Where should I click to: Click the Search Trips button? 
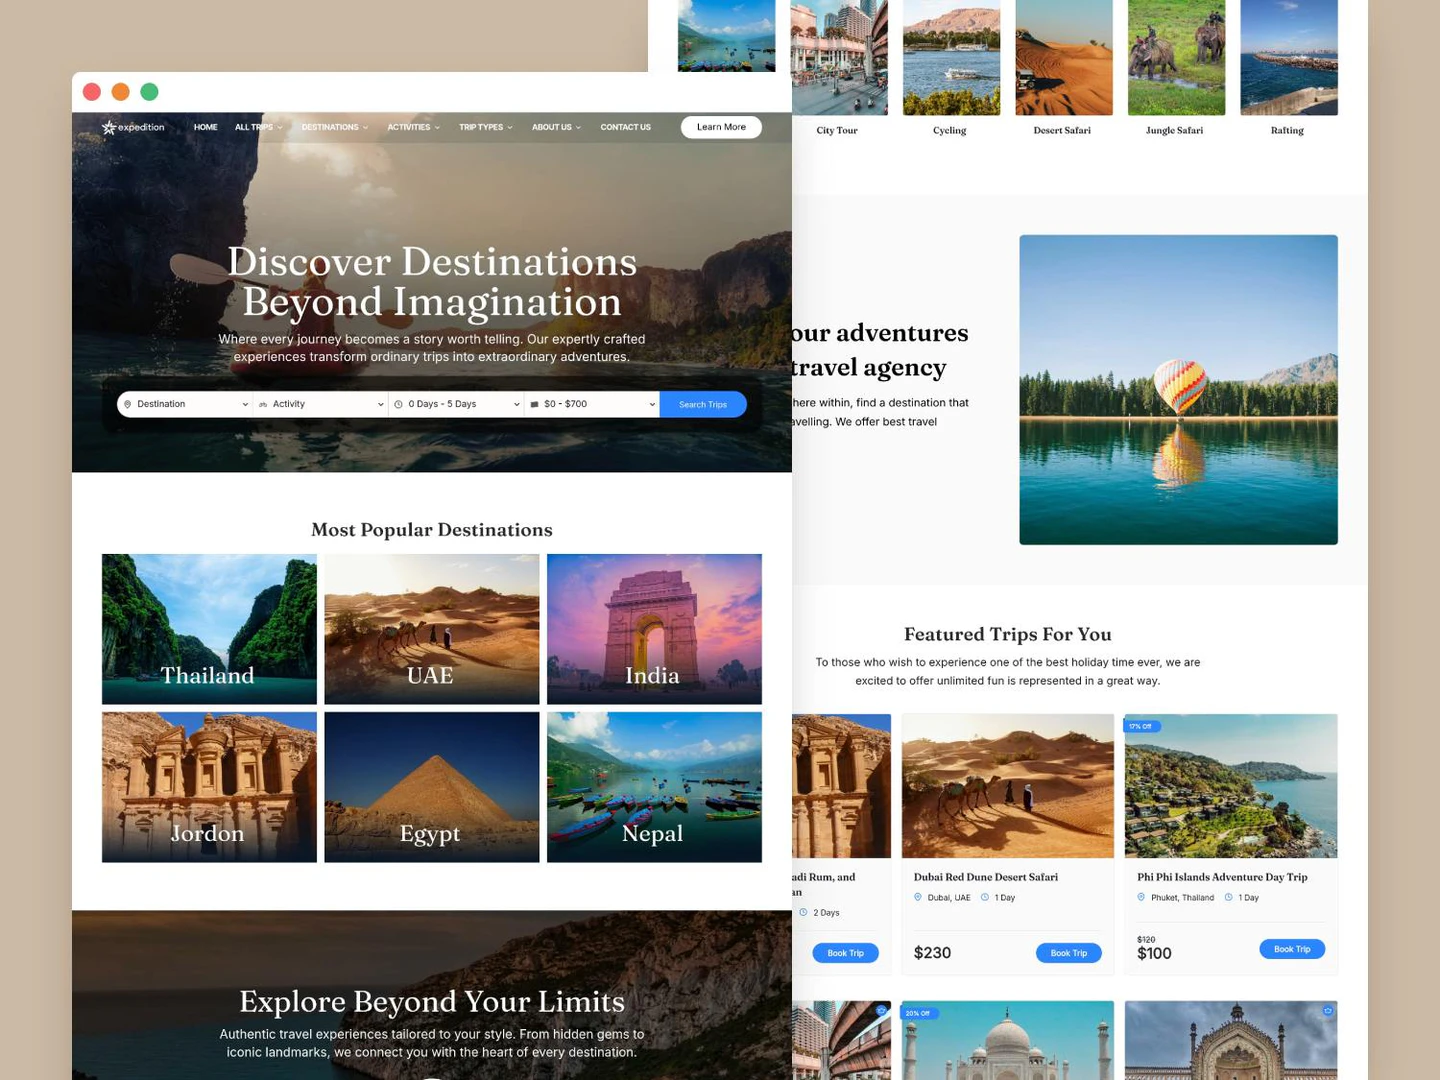(702, 404)
